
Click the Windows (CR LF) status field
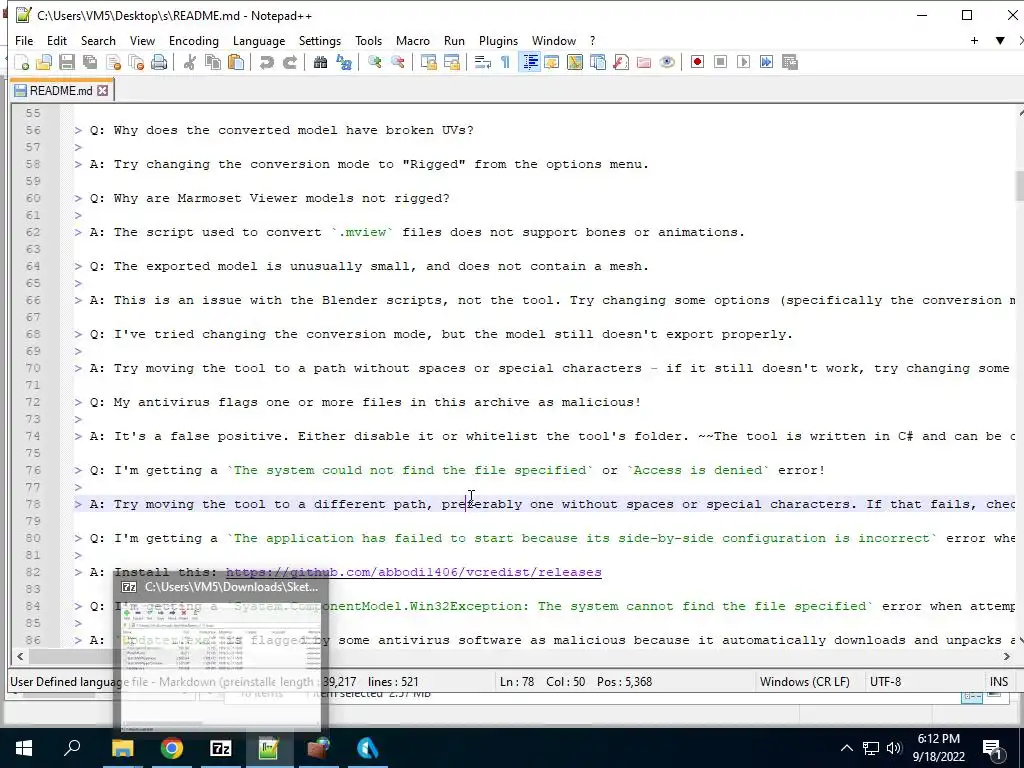pos(805,682)
